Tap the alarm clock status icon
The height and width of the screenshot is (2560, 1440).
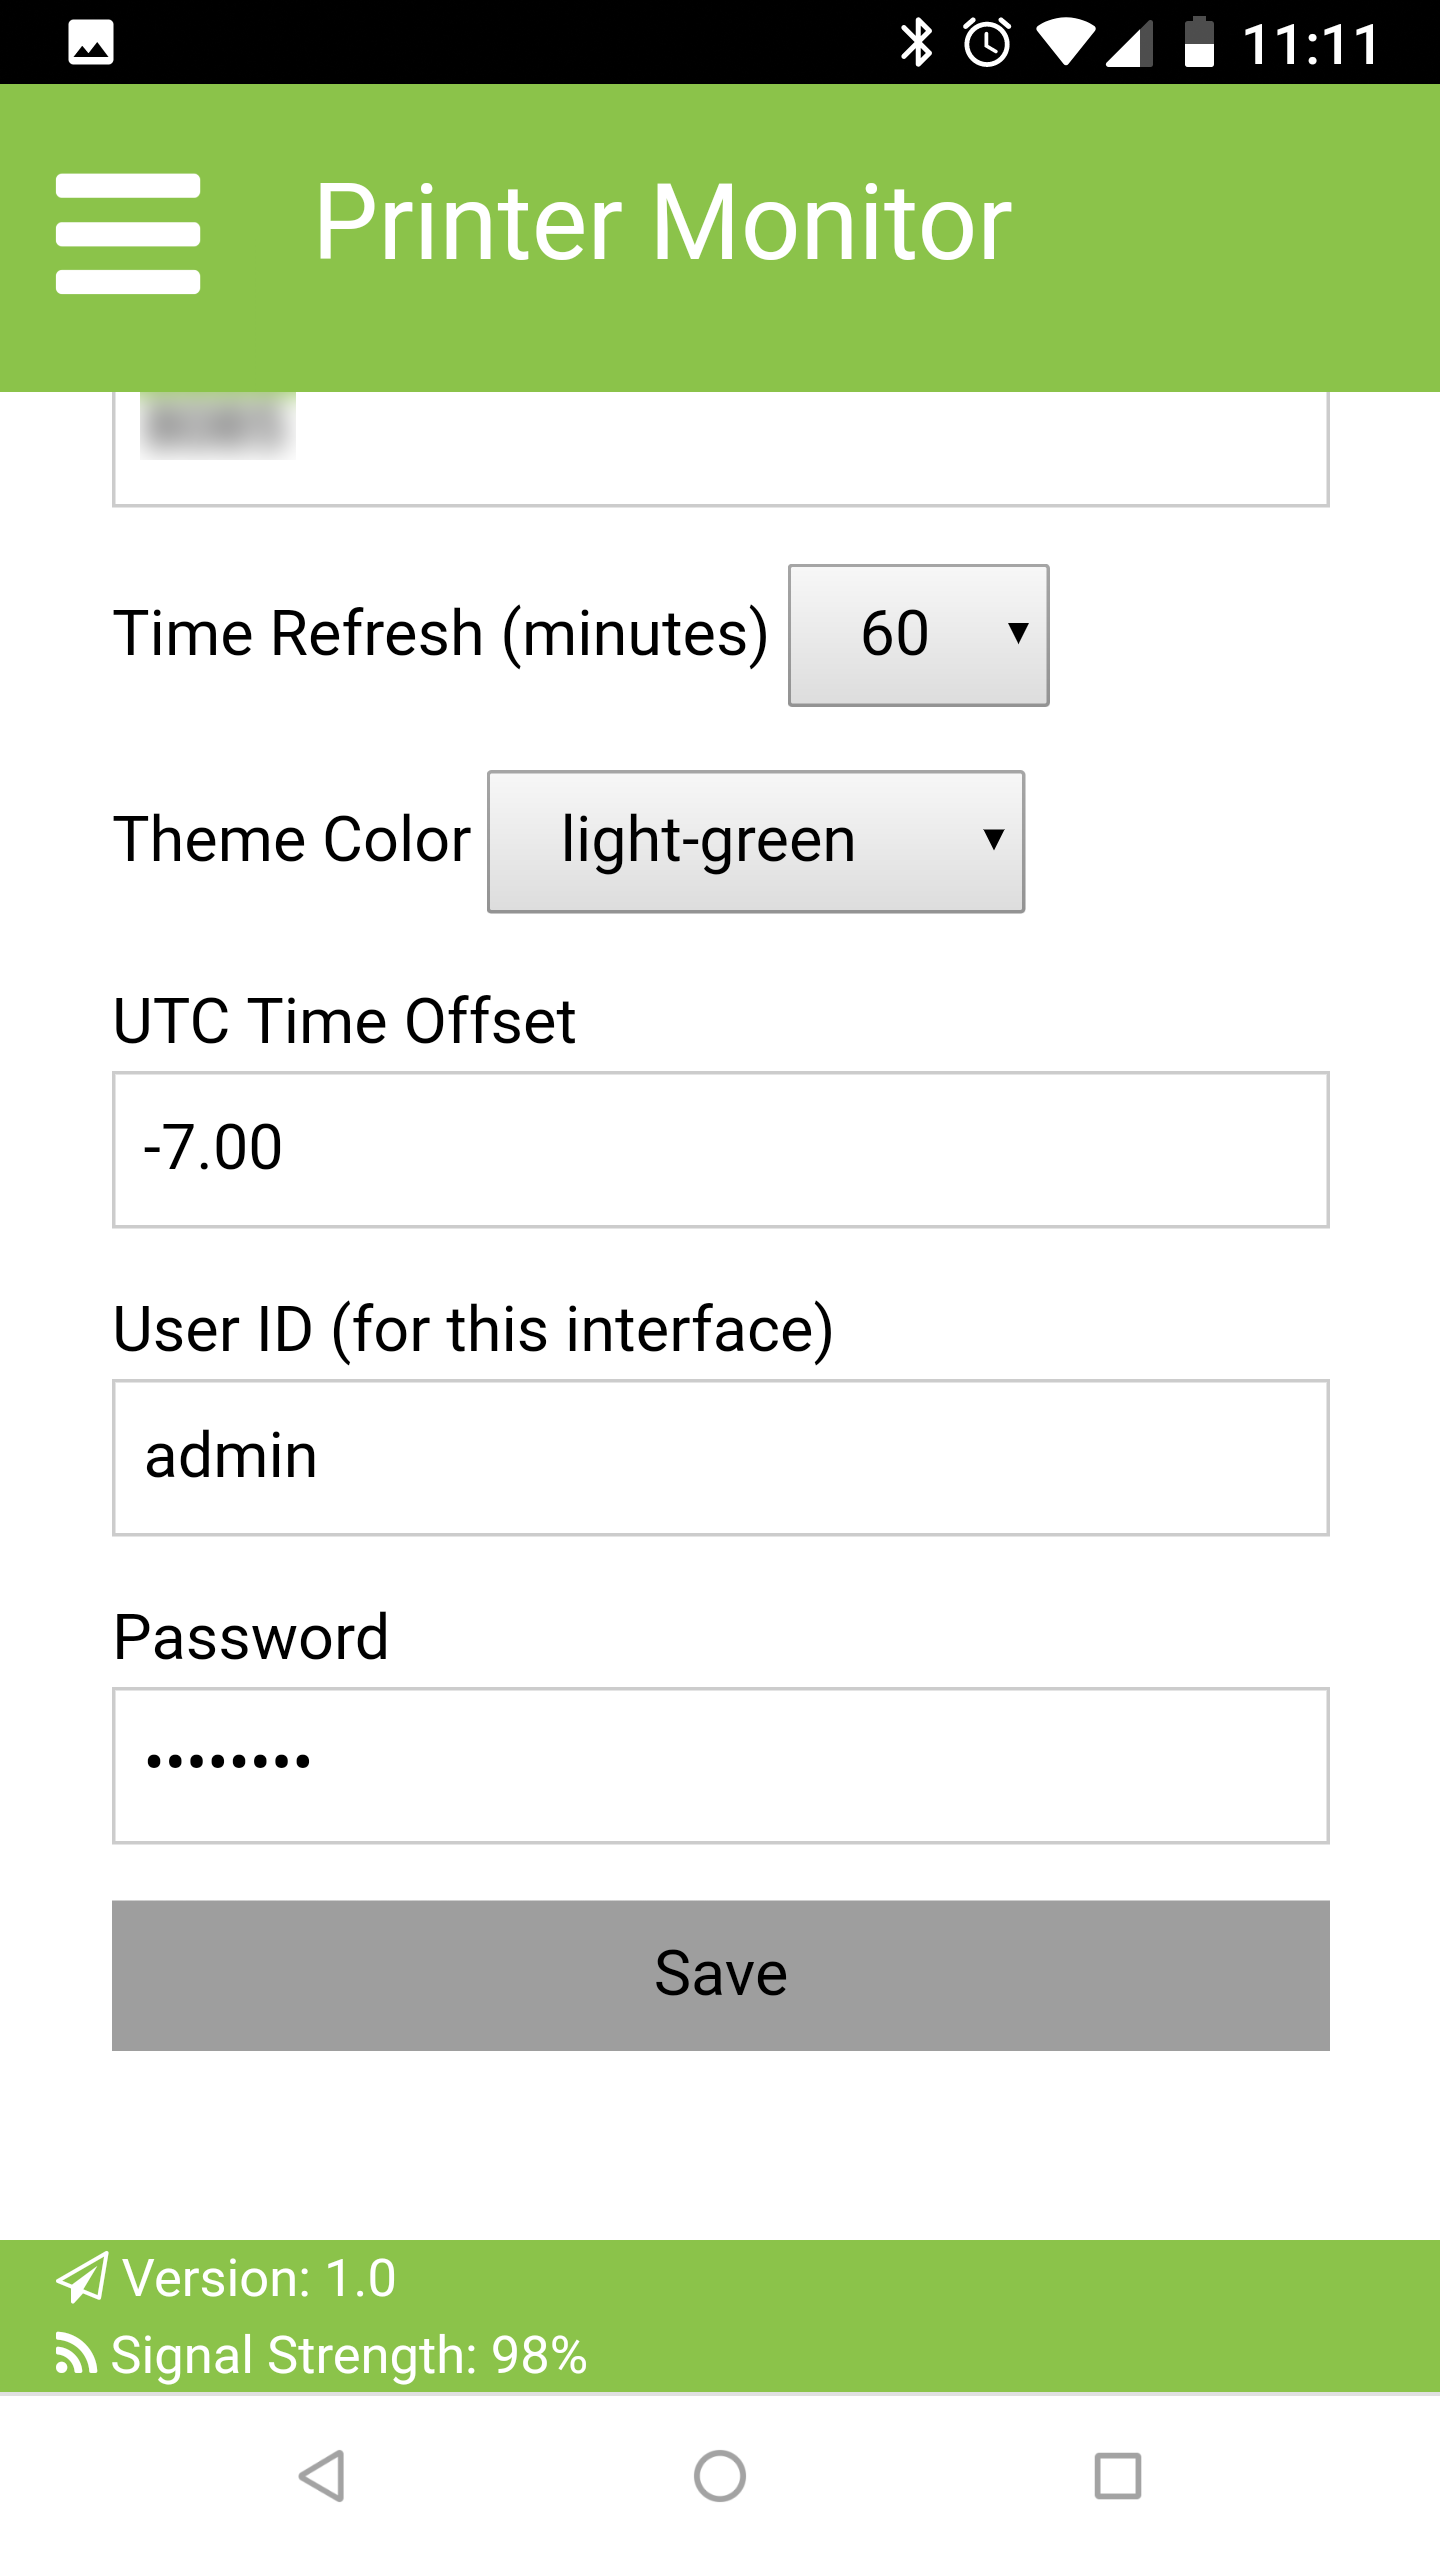point(987,43)
